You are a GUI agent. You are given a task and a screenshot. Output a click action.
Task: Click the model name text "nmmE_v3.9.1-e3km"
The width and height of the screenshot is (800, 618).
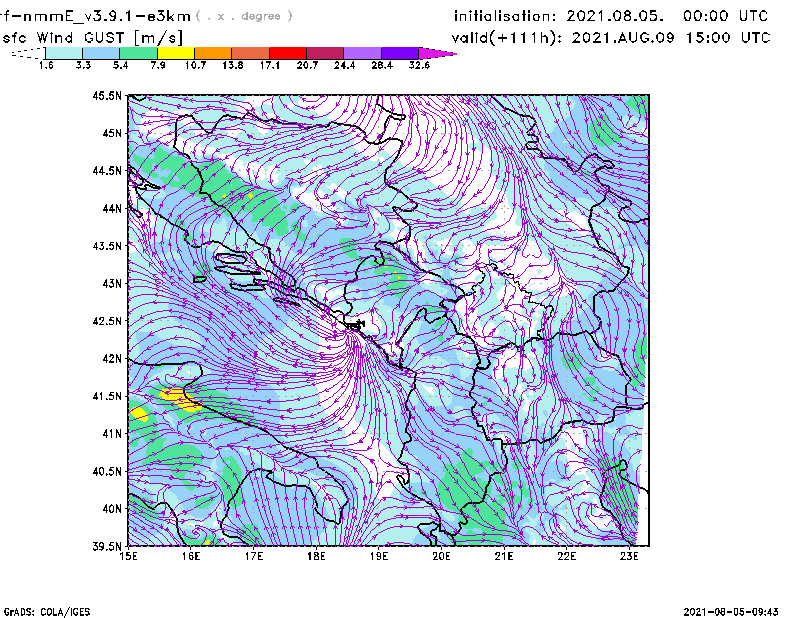click(x=107, y=16)
